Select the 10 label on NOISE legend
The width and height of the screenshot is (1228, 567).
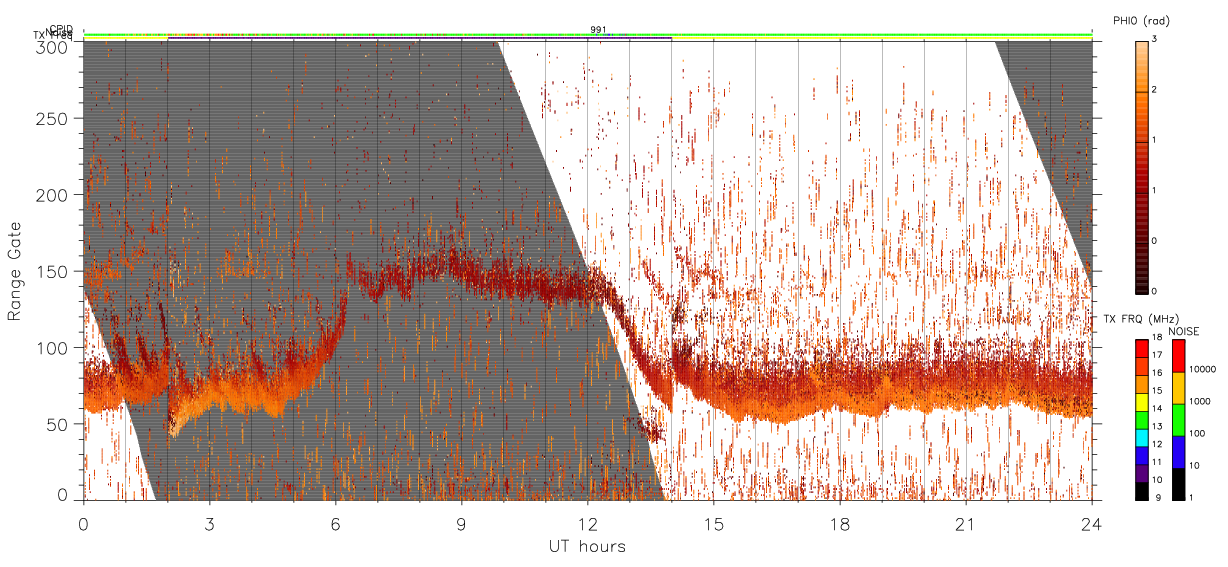(1194, 465)
